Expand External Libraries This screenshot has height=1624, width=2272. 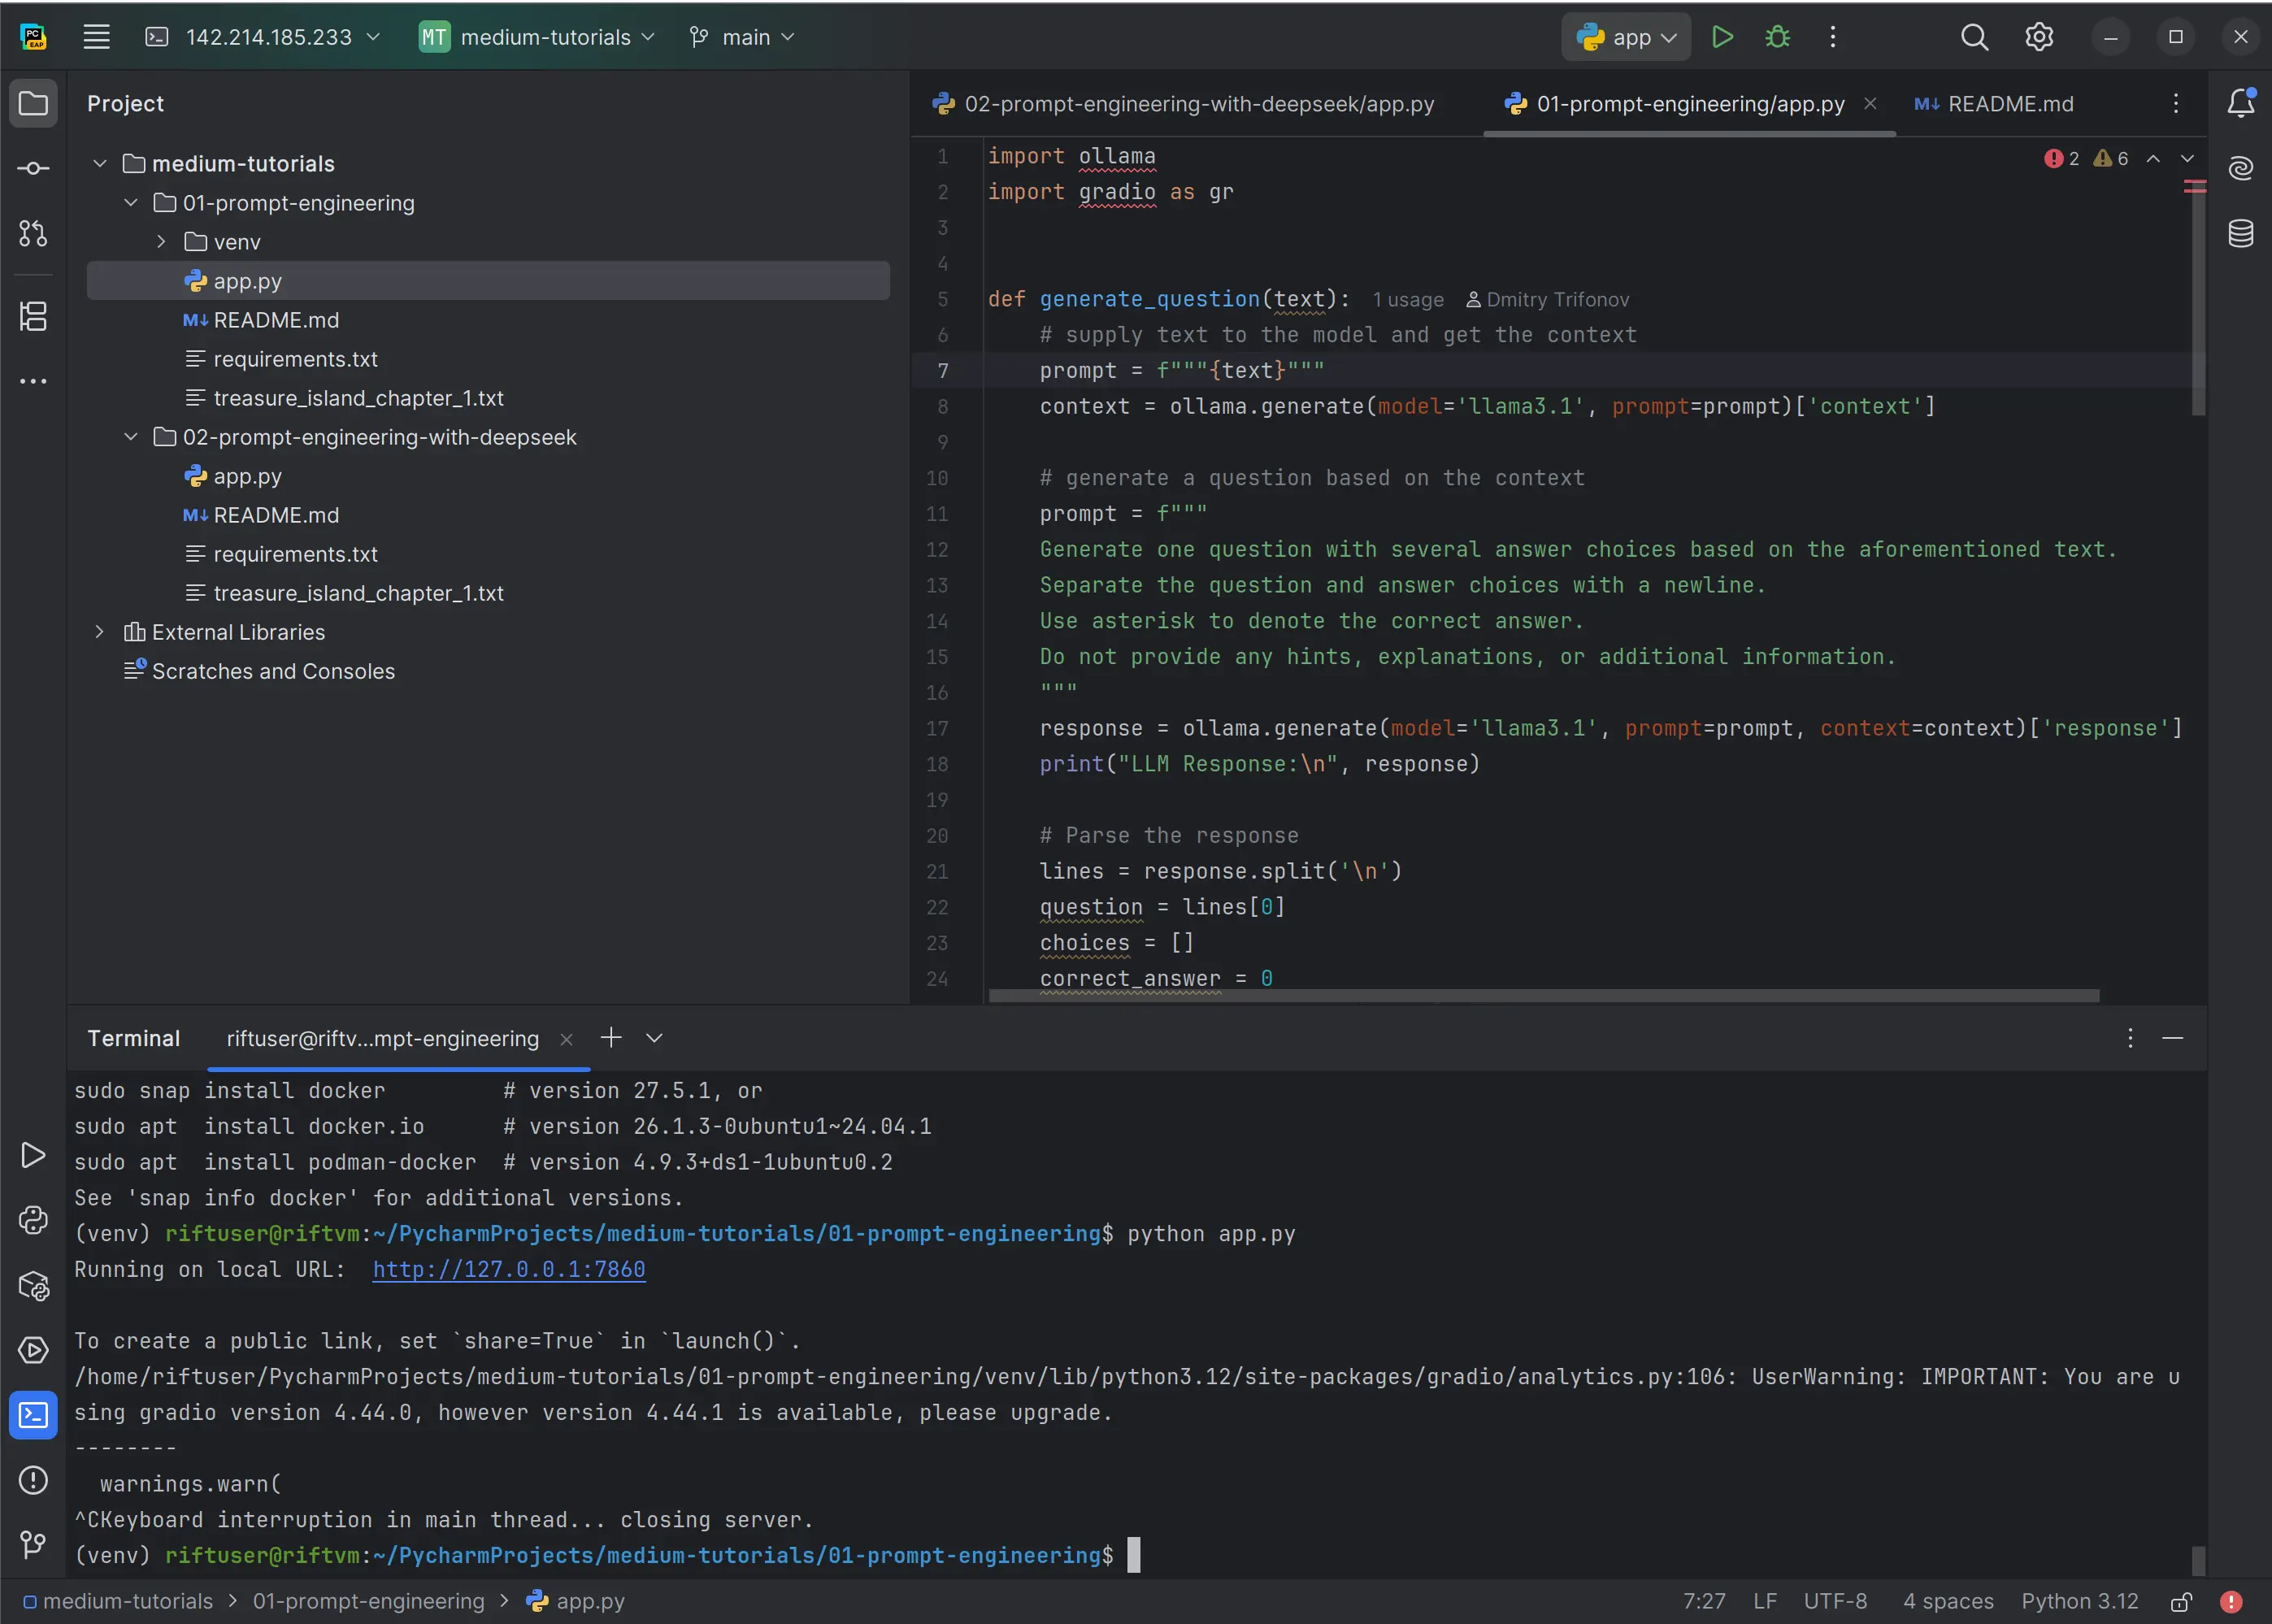[100, 631]
